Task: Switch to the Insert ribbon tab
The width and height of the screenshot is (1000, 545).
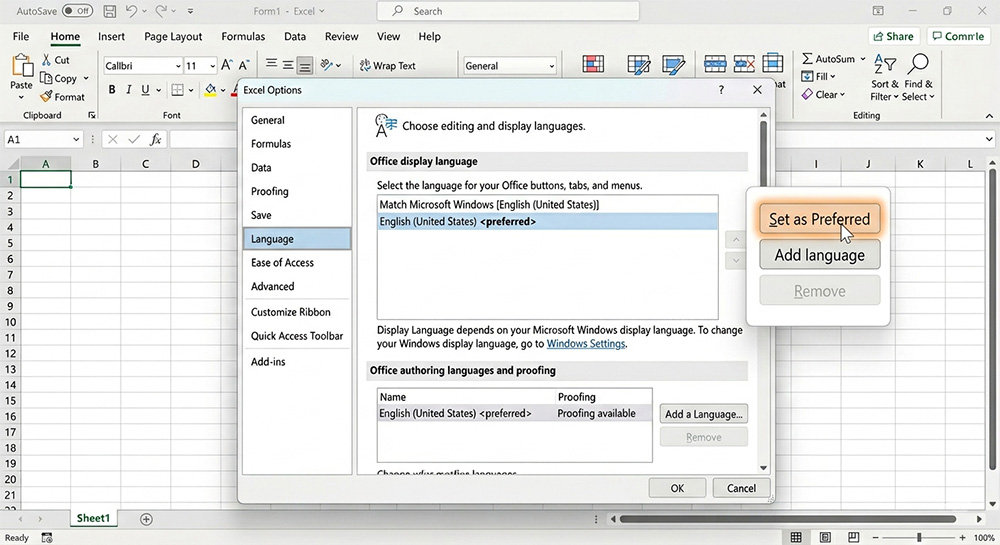Action: (112, 36)
